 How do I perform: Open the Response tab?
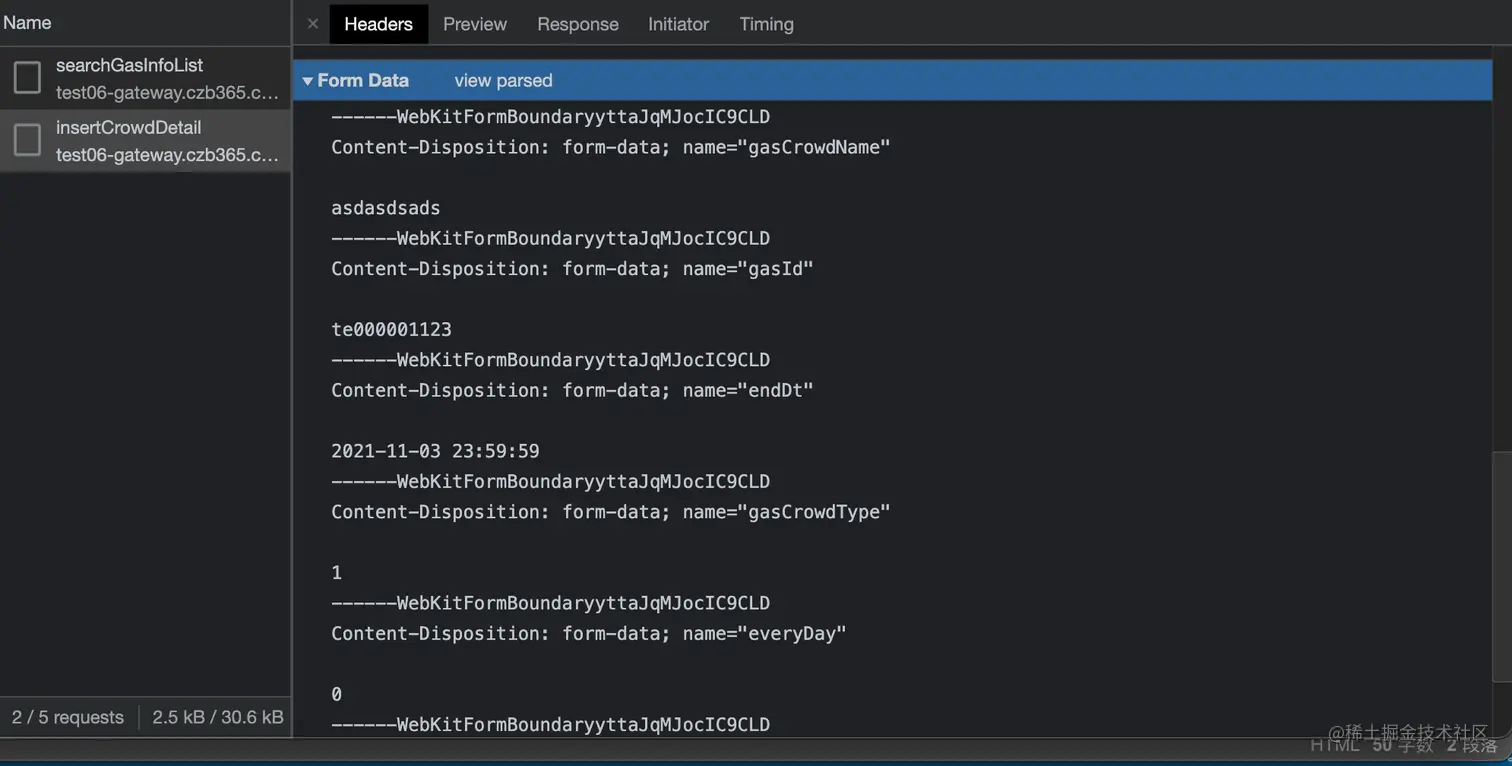[578, 24]
